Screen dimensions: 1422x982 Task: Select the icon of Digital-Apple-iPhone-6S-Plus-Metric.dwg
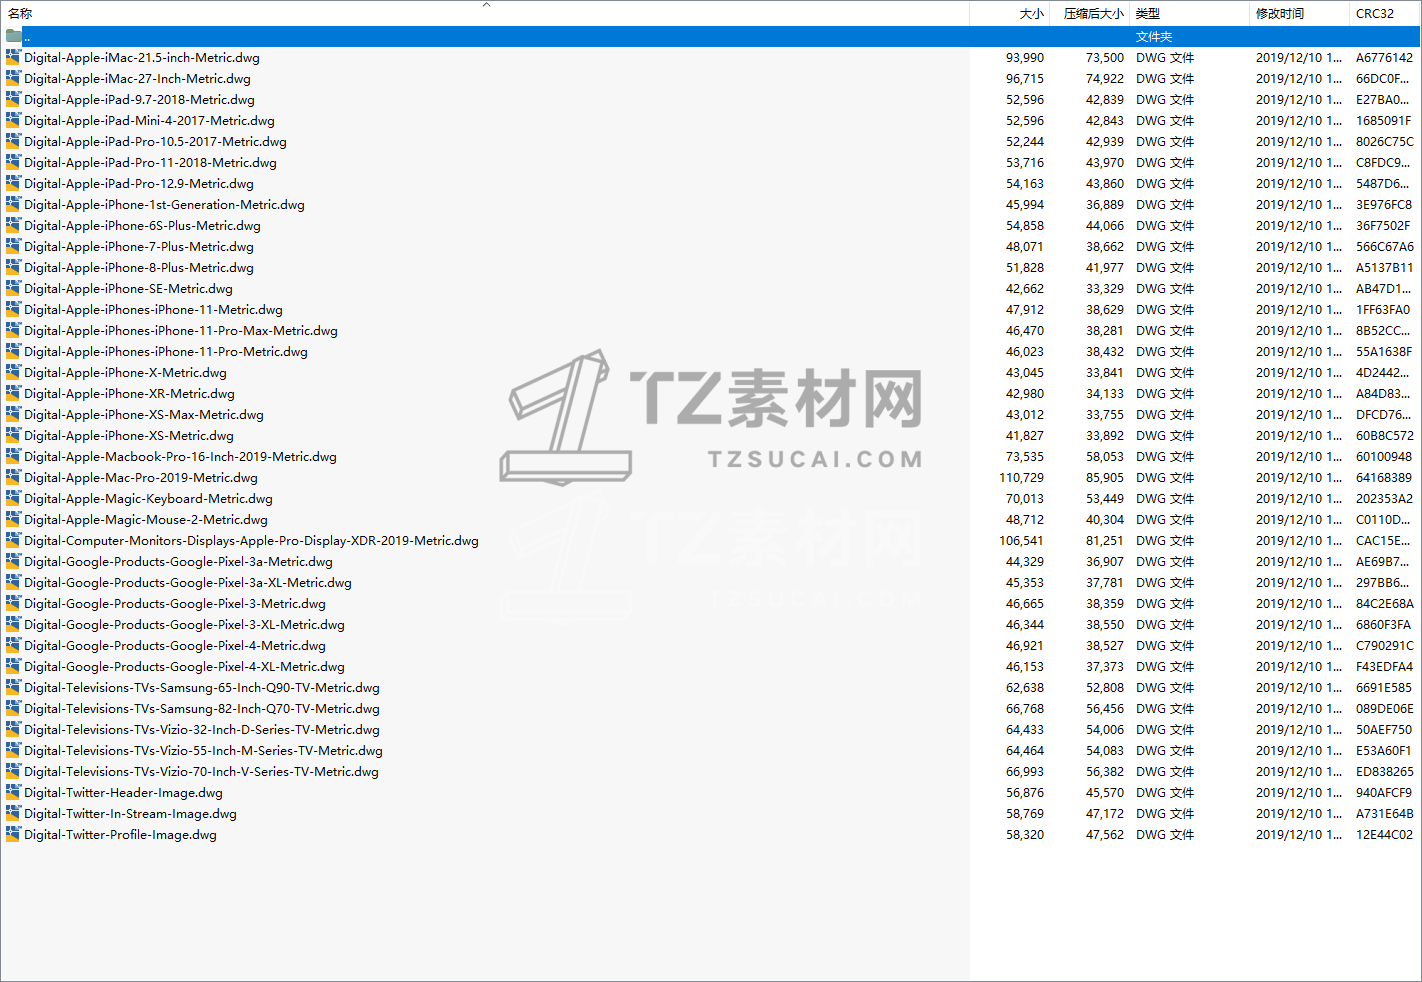(x=13, y=226)
